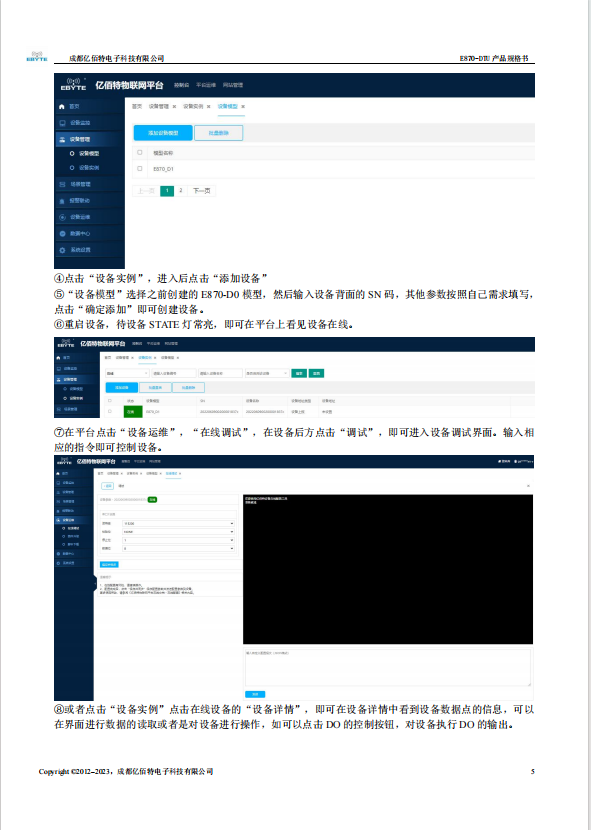This screenshot has height=830, width=591.
Task: Click the 数据中心 sidebar icon
Action: (62, 233)
